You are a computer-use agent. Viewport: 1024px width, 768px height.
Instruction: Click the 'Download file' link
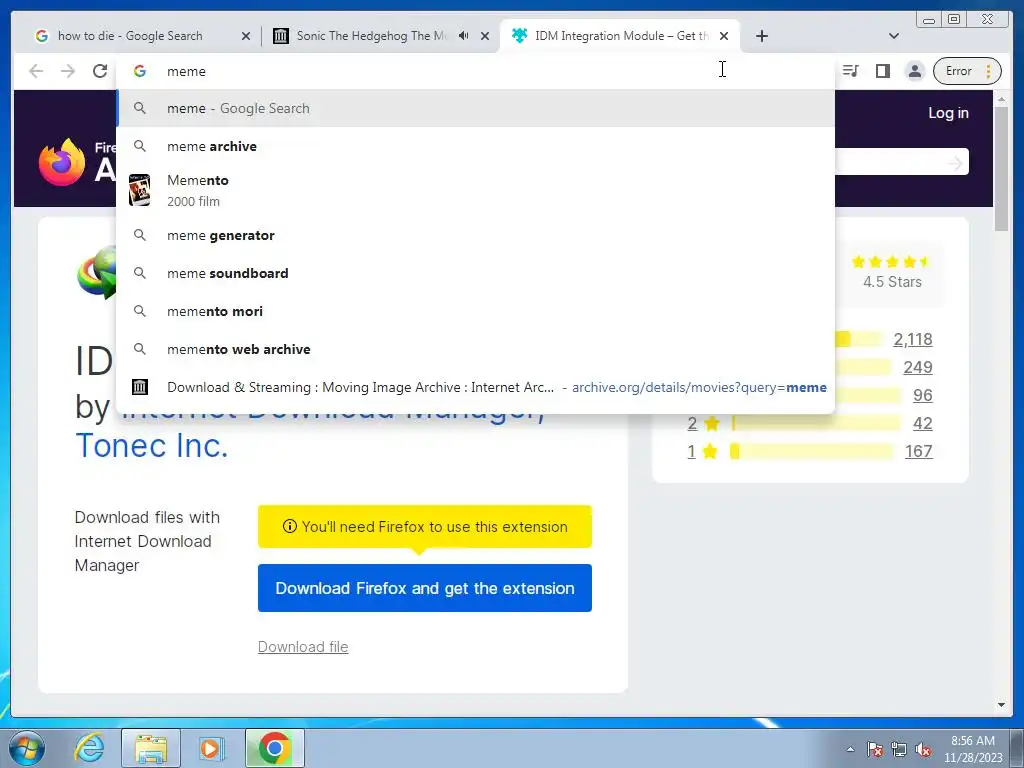303,647
